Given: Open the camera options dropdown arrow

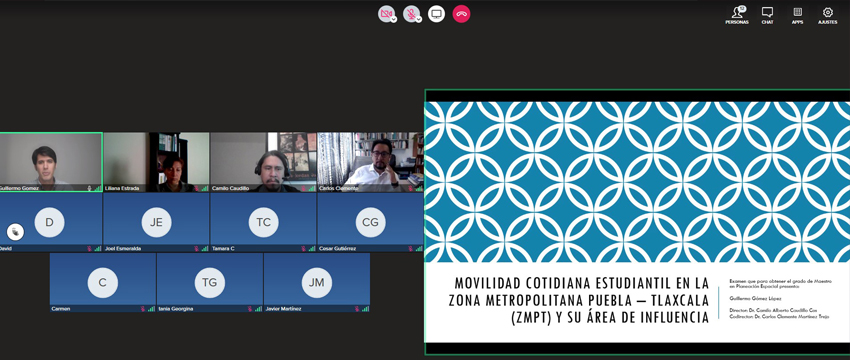Looking at the screenshot, I should [x=394, y=18].
